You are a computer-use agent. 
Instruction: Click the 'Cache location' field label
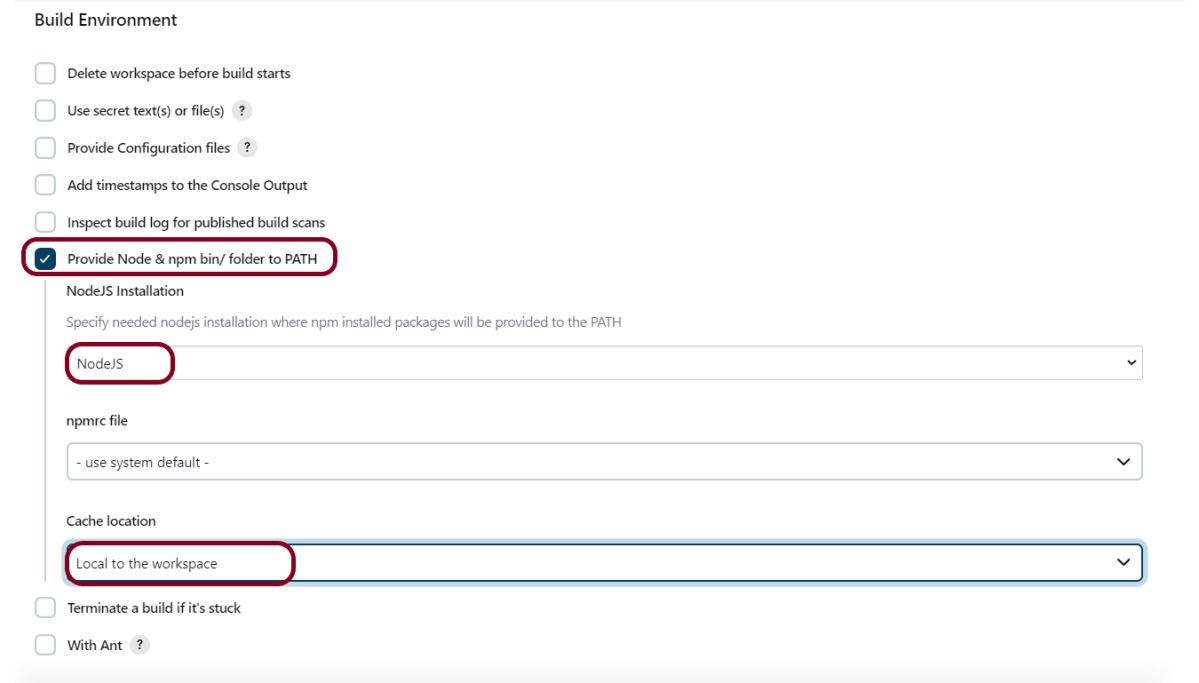[x=111, y=521]
